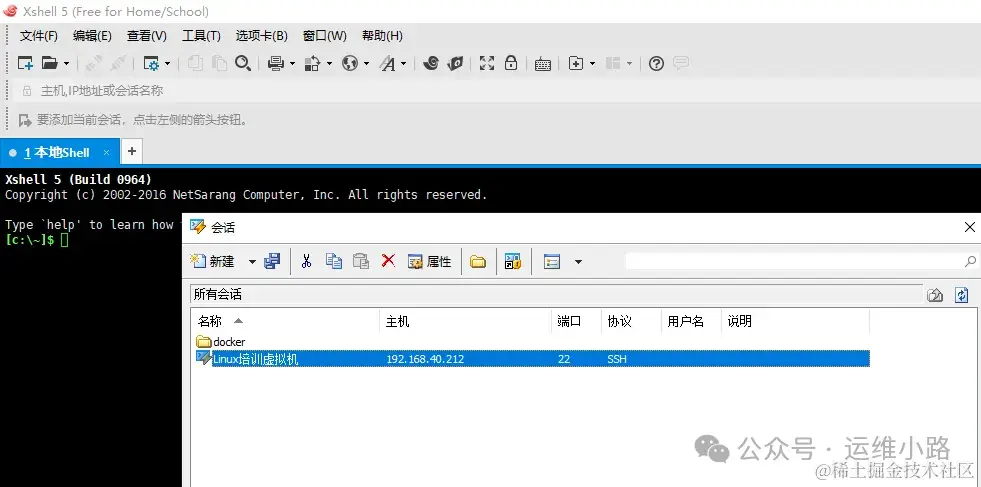Open the 文件(F) menu
981x487 pixels.
[x=39, y=36]
